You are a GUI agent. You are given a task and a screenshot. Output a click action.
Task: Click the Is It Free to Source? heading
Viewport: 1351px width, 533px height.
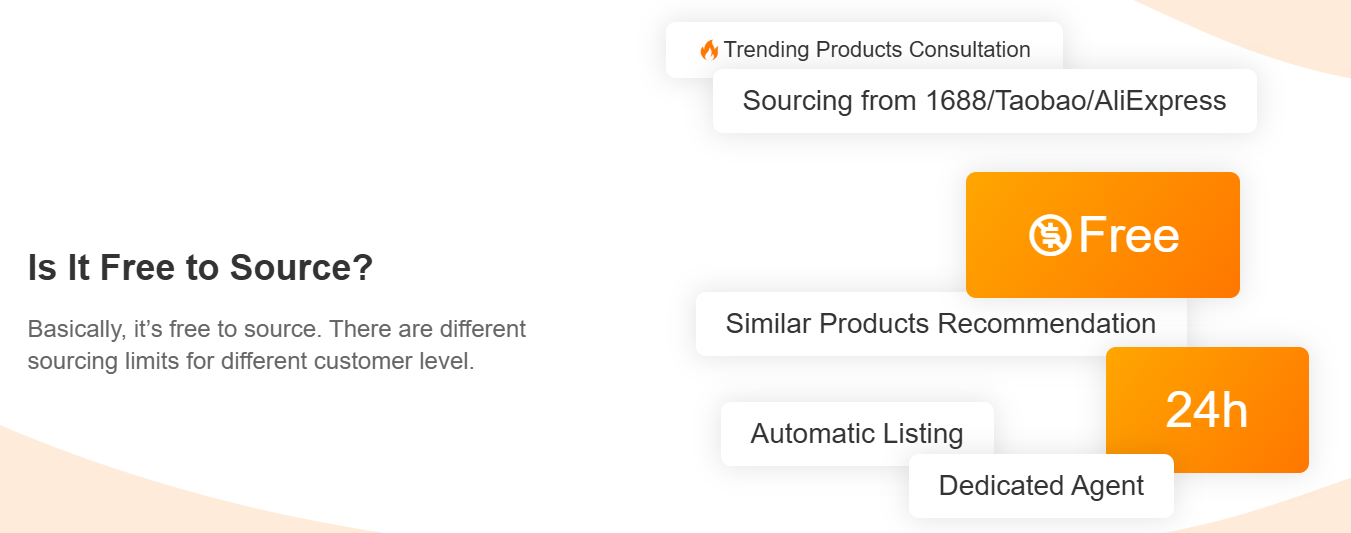[200, 268]
